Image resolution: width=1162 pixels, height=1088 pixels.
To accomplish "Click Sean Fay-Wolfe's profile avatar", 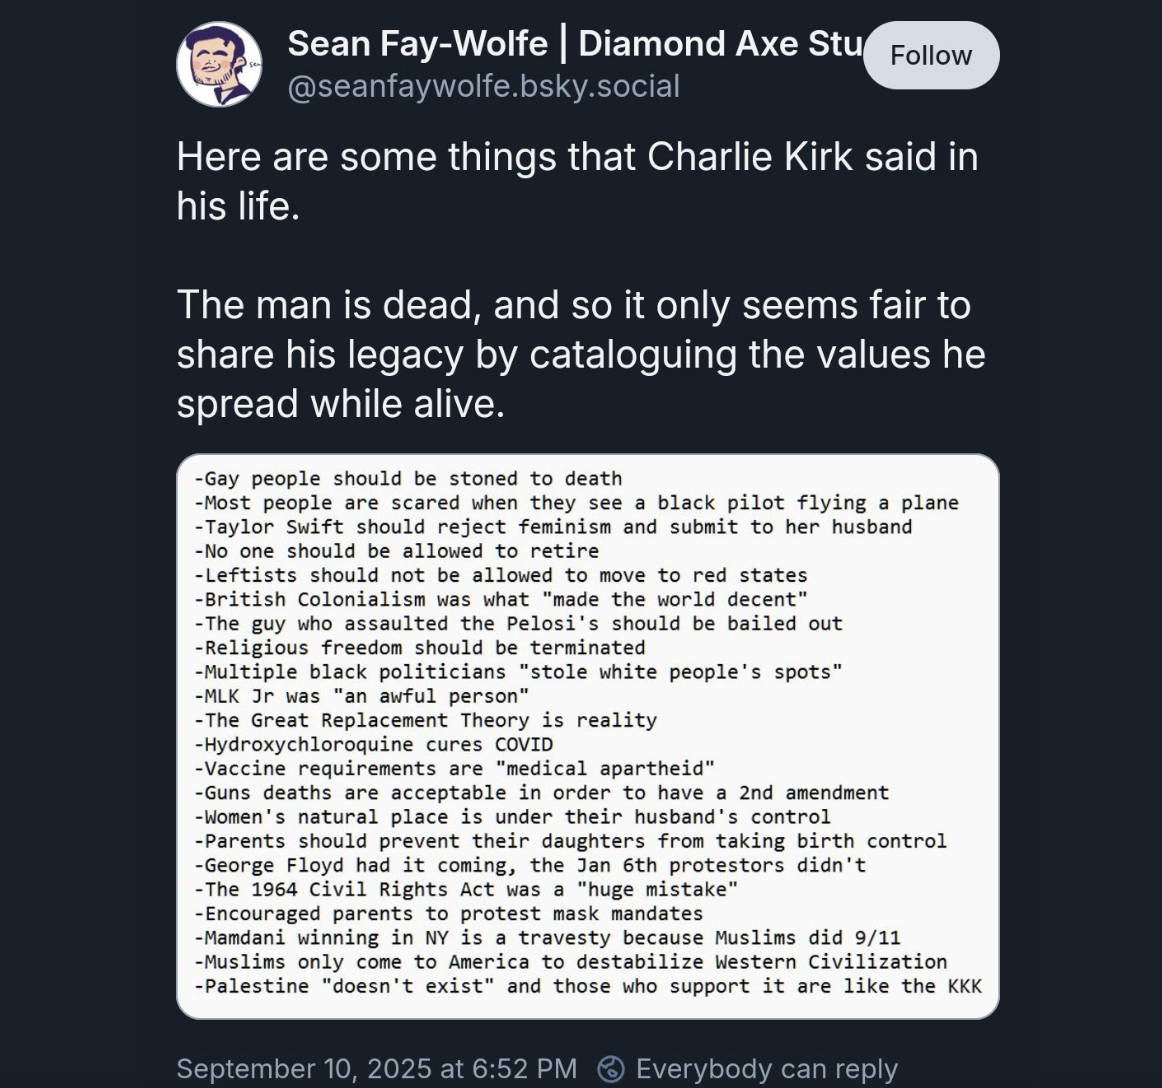I will (x=220, y=65).
